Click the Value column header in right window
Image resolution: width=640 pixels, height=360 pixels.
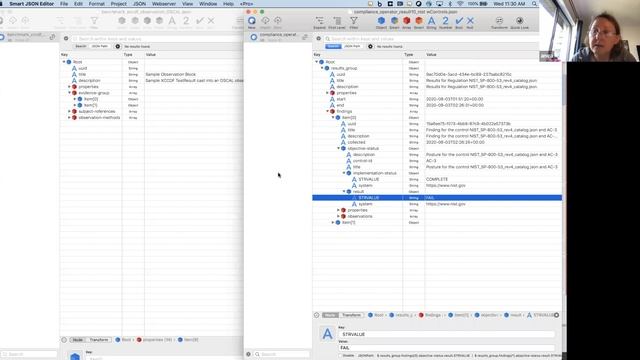(x=493, y=55)
